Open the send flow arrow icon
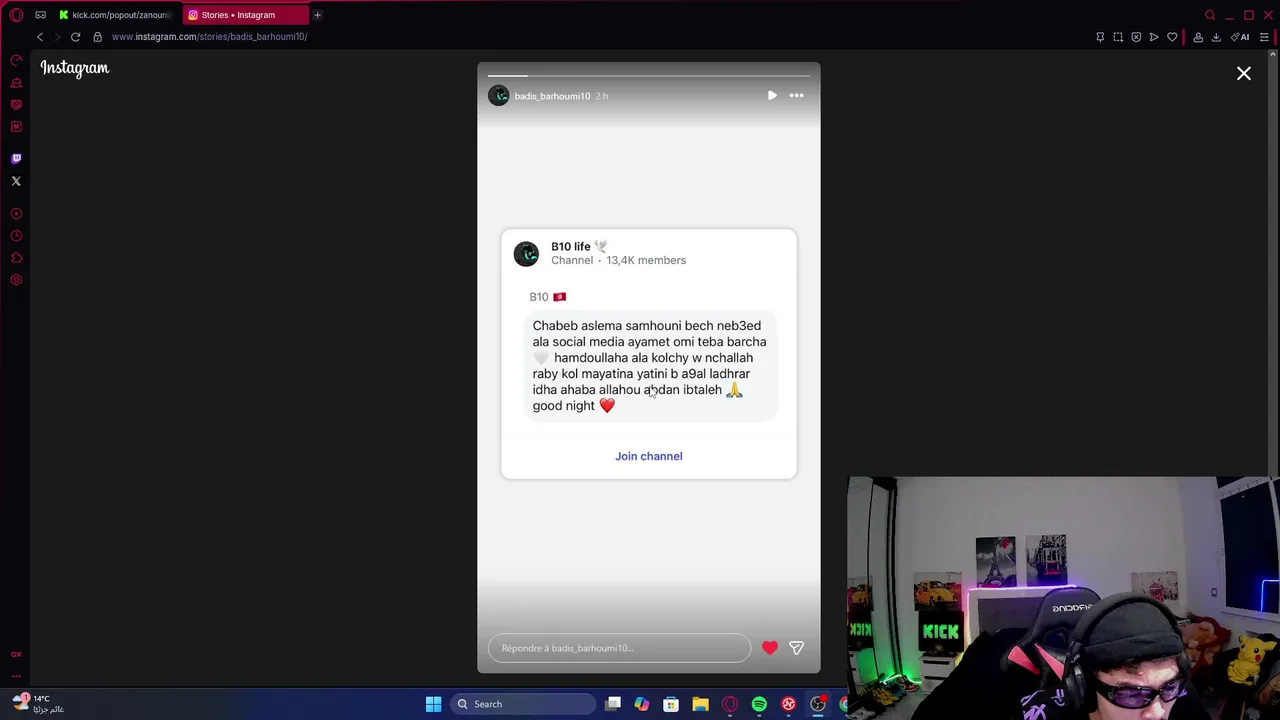Viewport: 1280px width, 720px height. point(1154,37)
